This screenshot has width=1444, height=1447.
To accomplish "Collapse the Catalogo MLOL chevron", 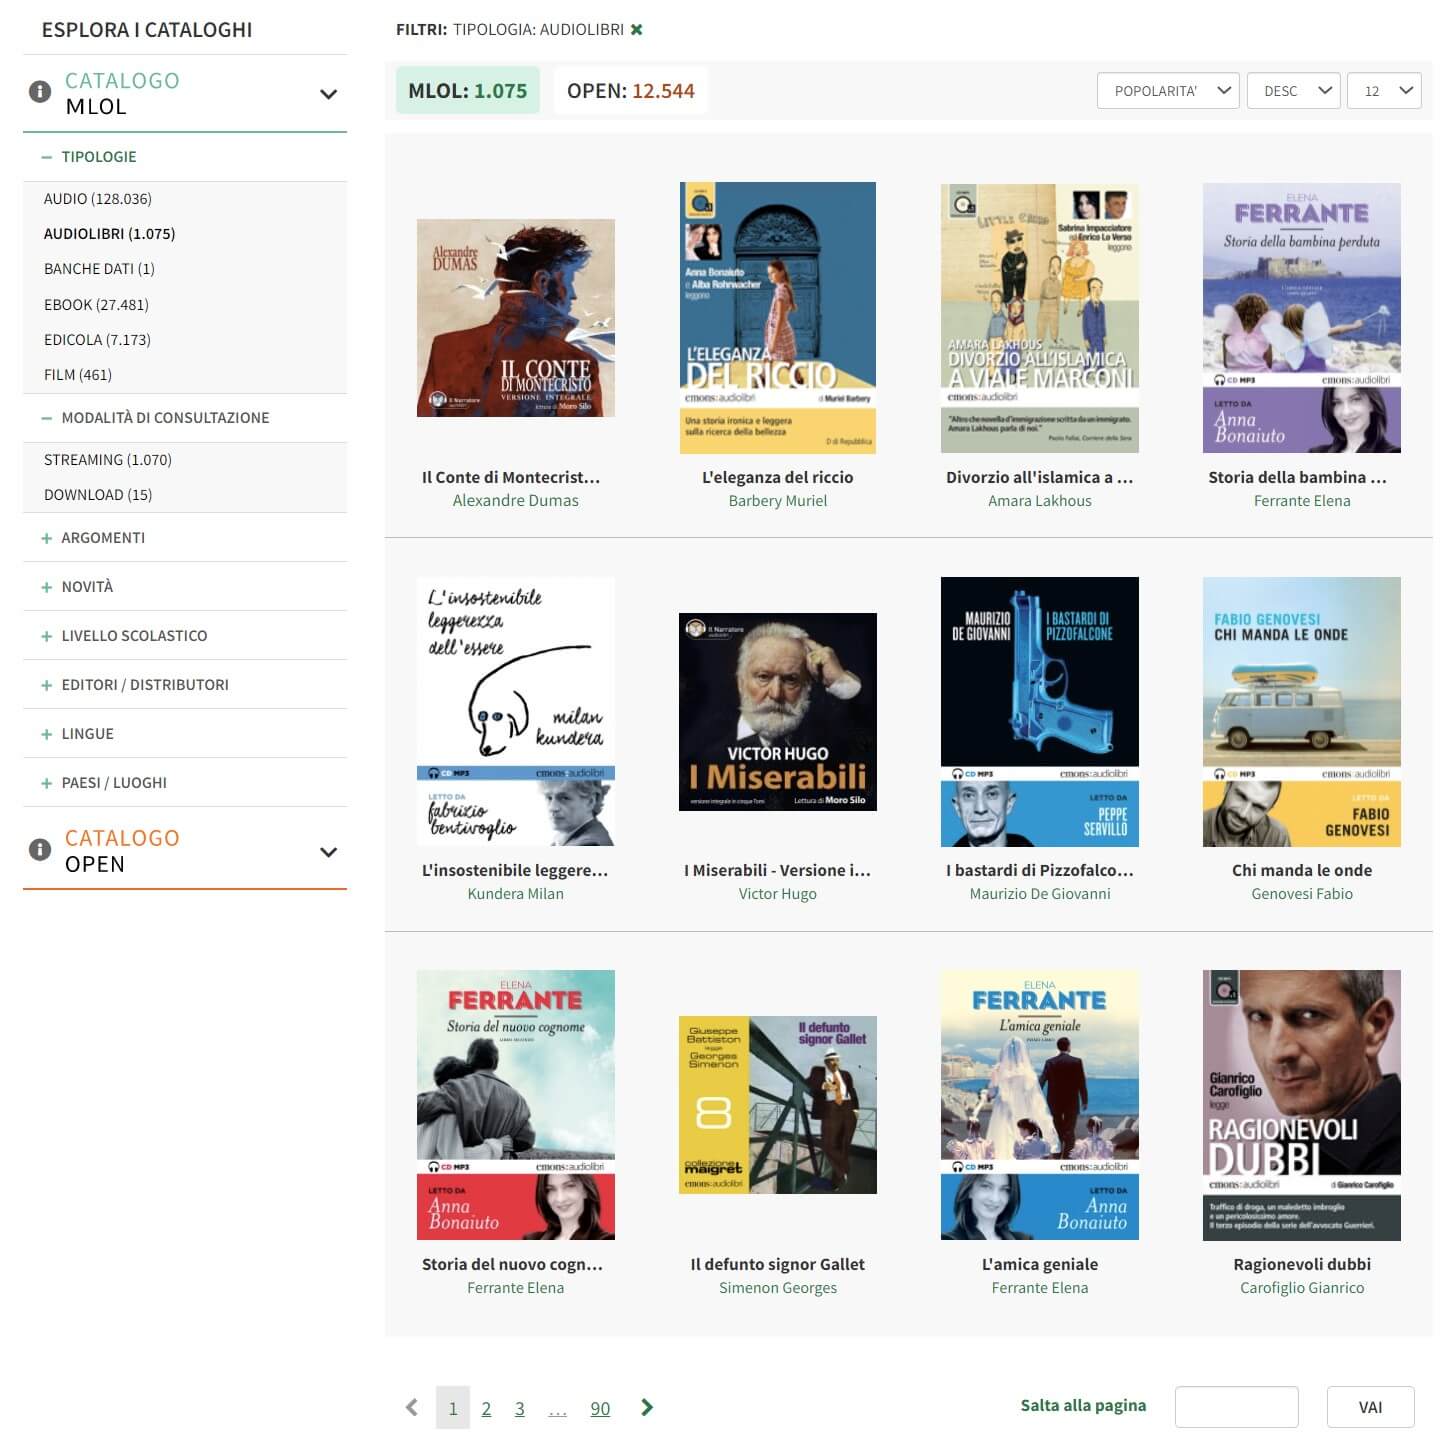I will point(328,94).
